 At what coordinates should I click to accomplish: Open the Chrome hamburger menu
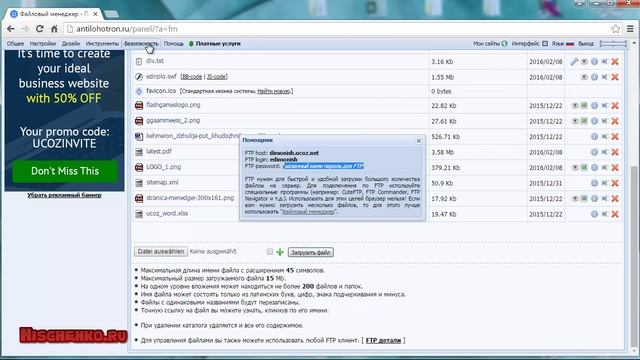630,29
